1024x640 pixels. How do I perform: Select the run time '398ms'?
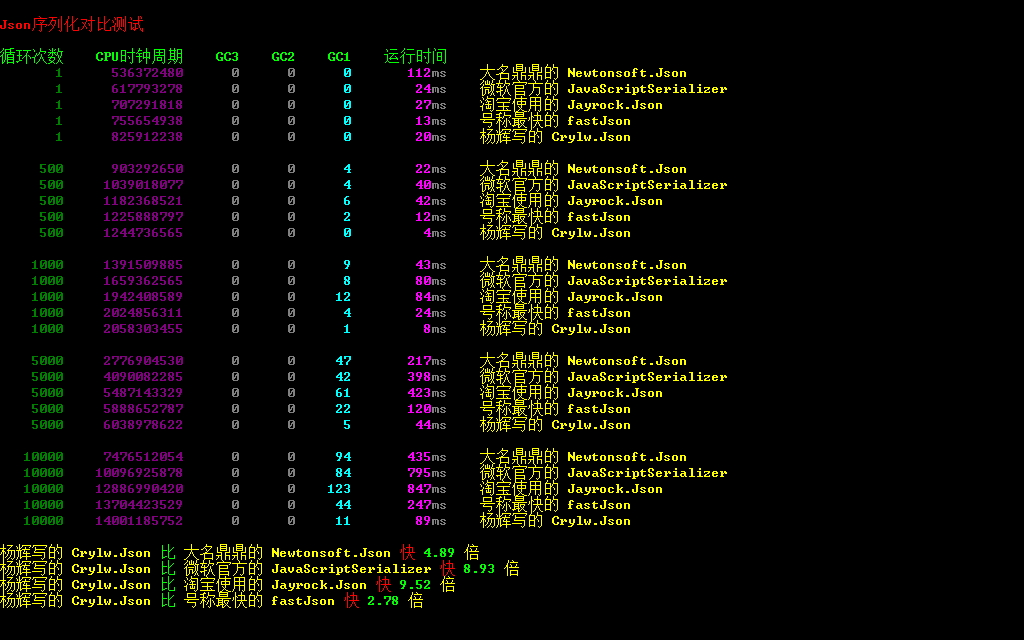click(426, 377)
